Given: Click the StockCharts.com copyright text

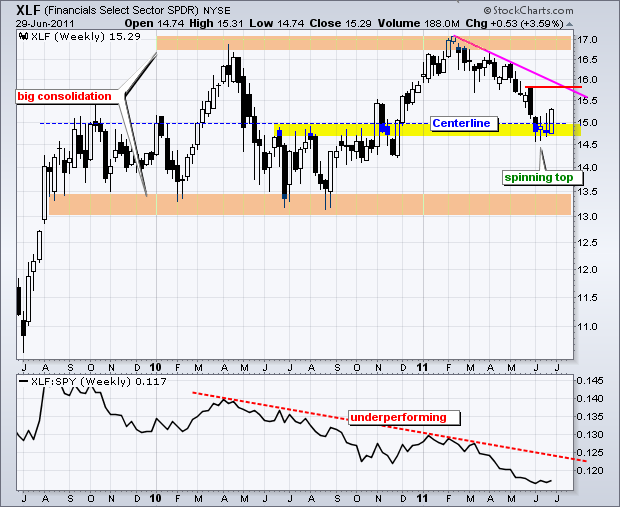Looking at the screenshot, I should pyautogui.click(x=528, y=10).
